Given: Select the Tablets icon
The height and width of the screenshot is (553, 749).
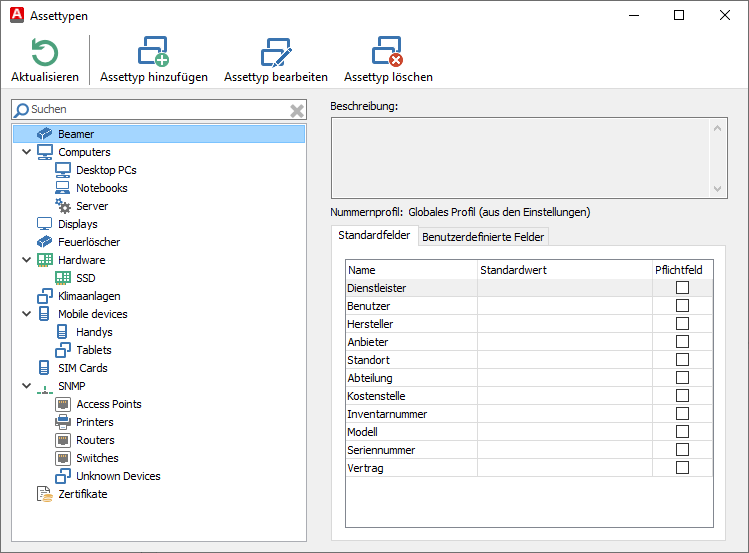Looking at the screenshot, I should (x=63, y=350).
